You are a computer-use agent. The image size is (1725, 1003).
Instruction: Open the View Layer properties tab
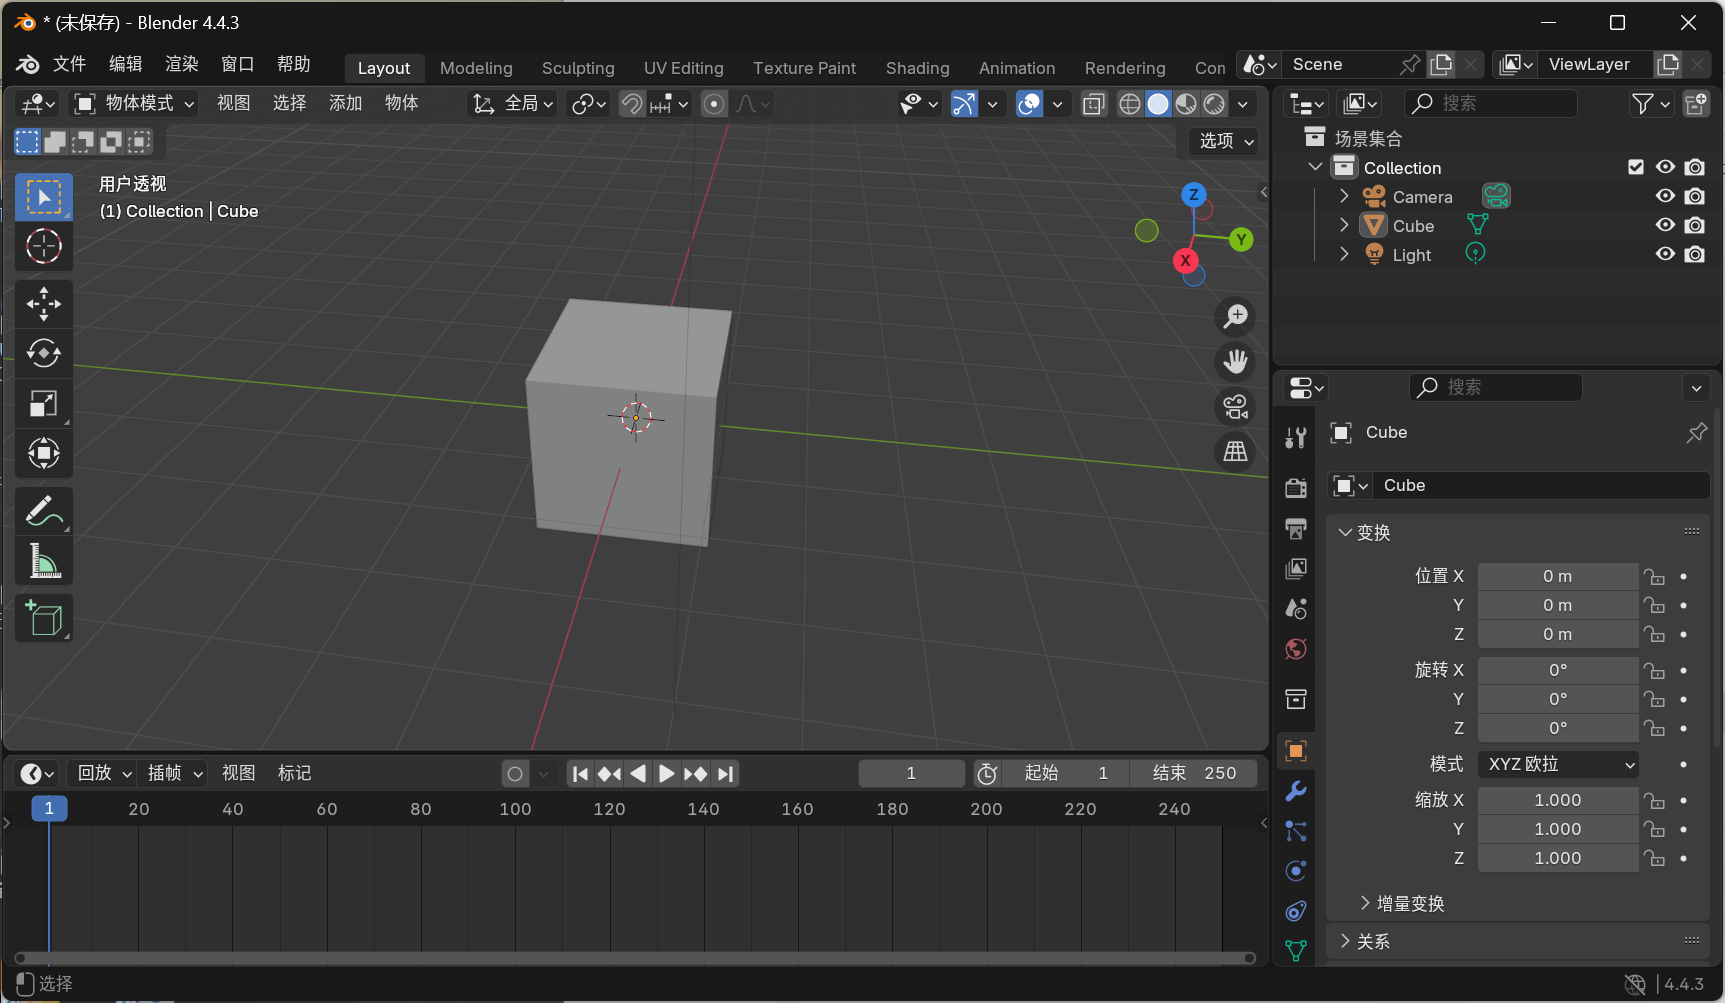coord(1296,568)
